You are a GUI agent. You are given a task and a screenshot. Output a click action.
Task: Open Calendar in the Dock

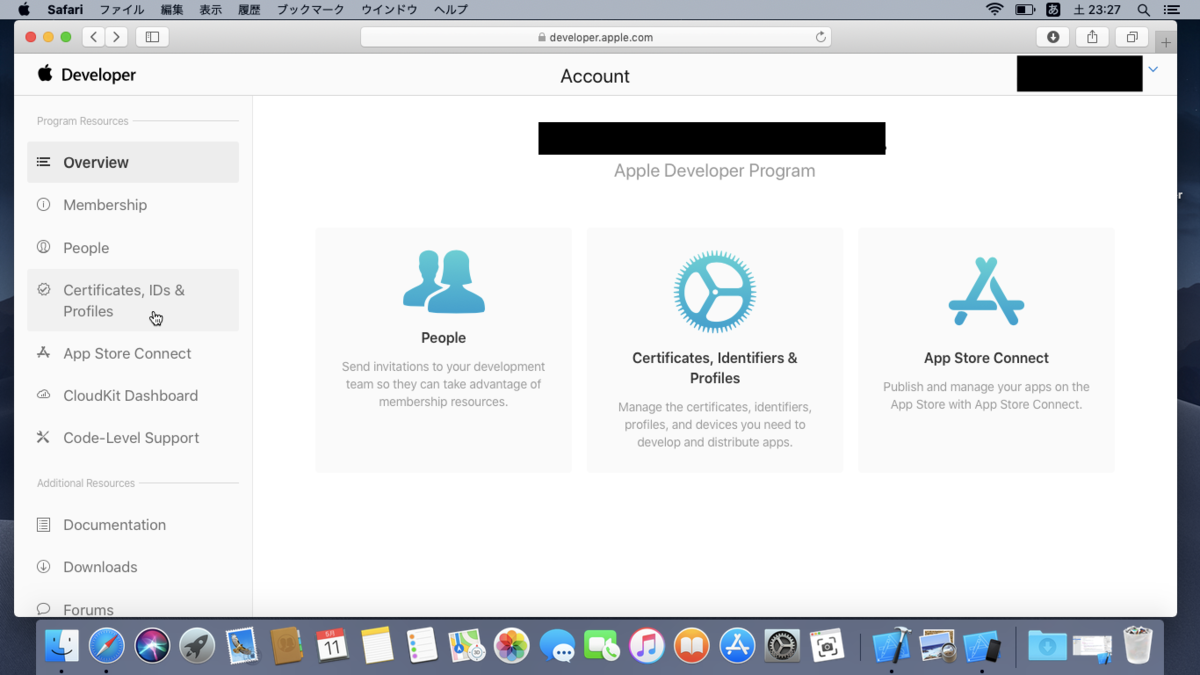(x=332, y=646)
